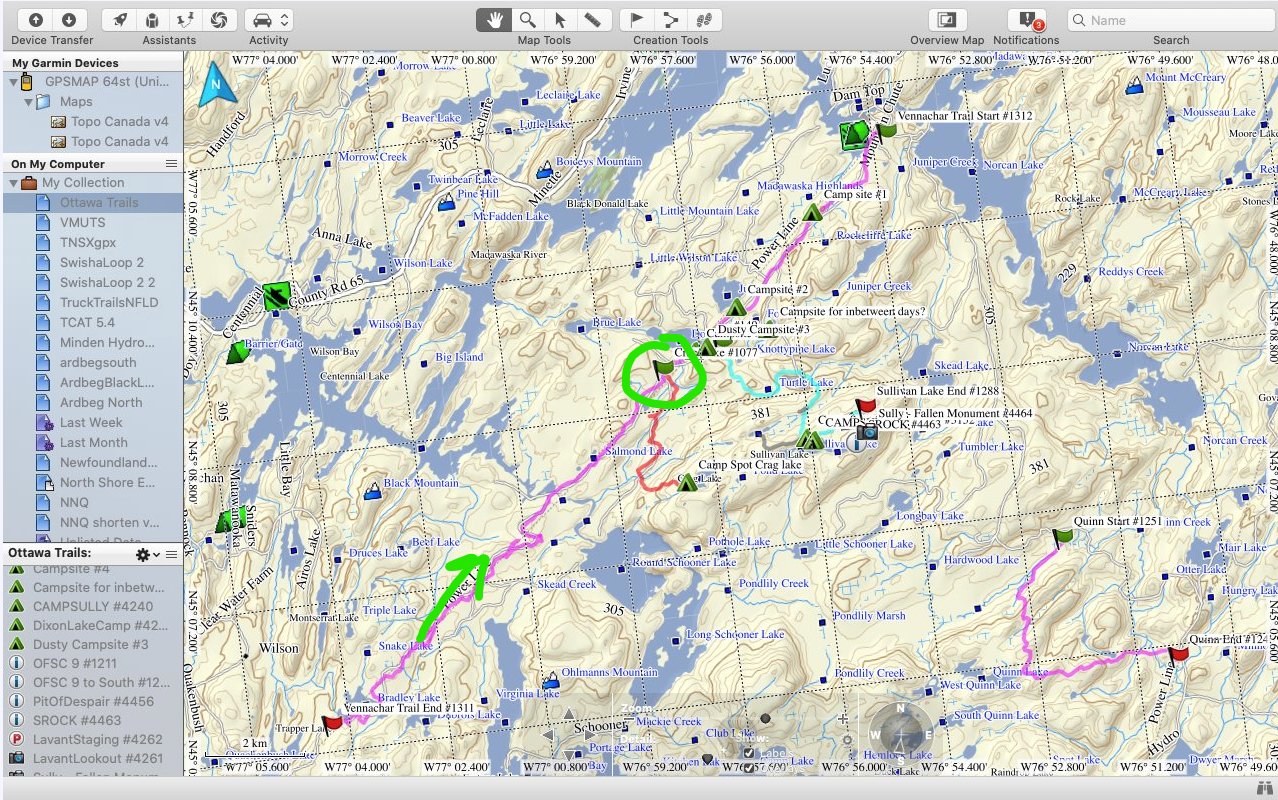Toggle the Overlays checkbox under Labels
The height and width of the screenshot is (800, 1278).
[749, 768]
